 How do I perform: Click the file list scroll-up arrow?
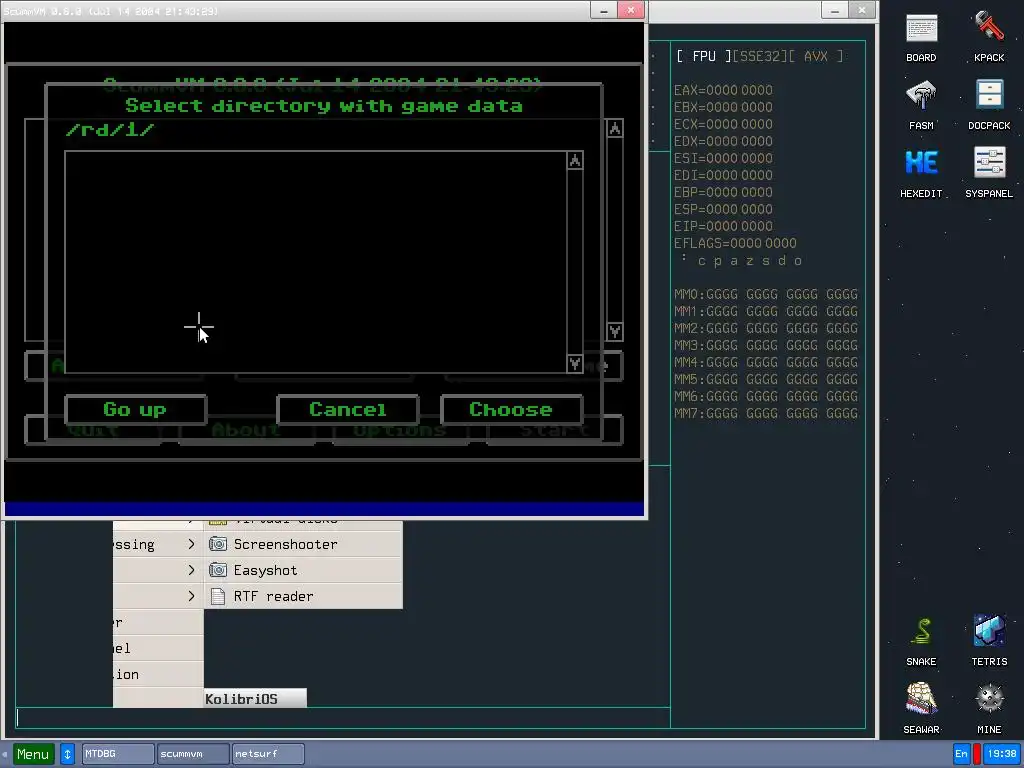coord(575,161)
